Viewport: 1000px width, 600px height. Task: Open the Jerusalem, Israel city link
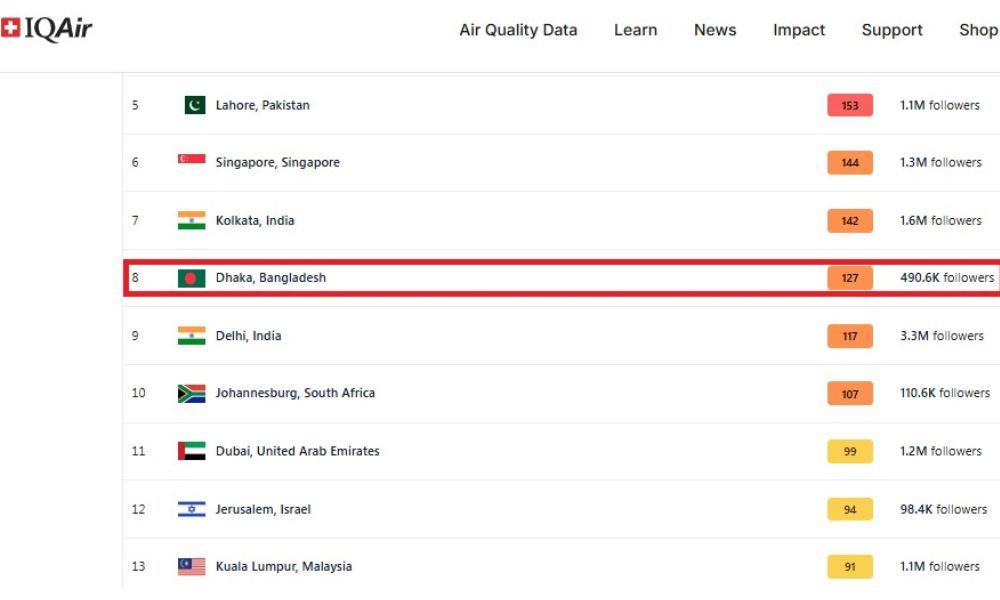click(263, 509)
